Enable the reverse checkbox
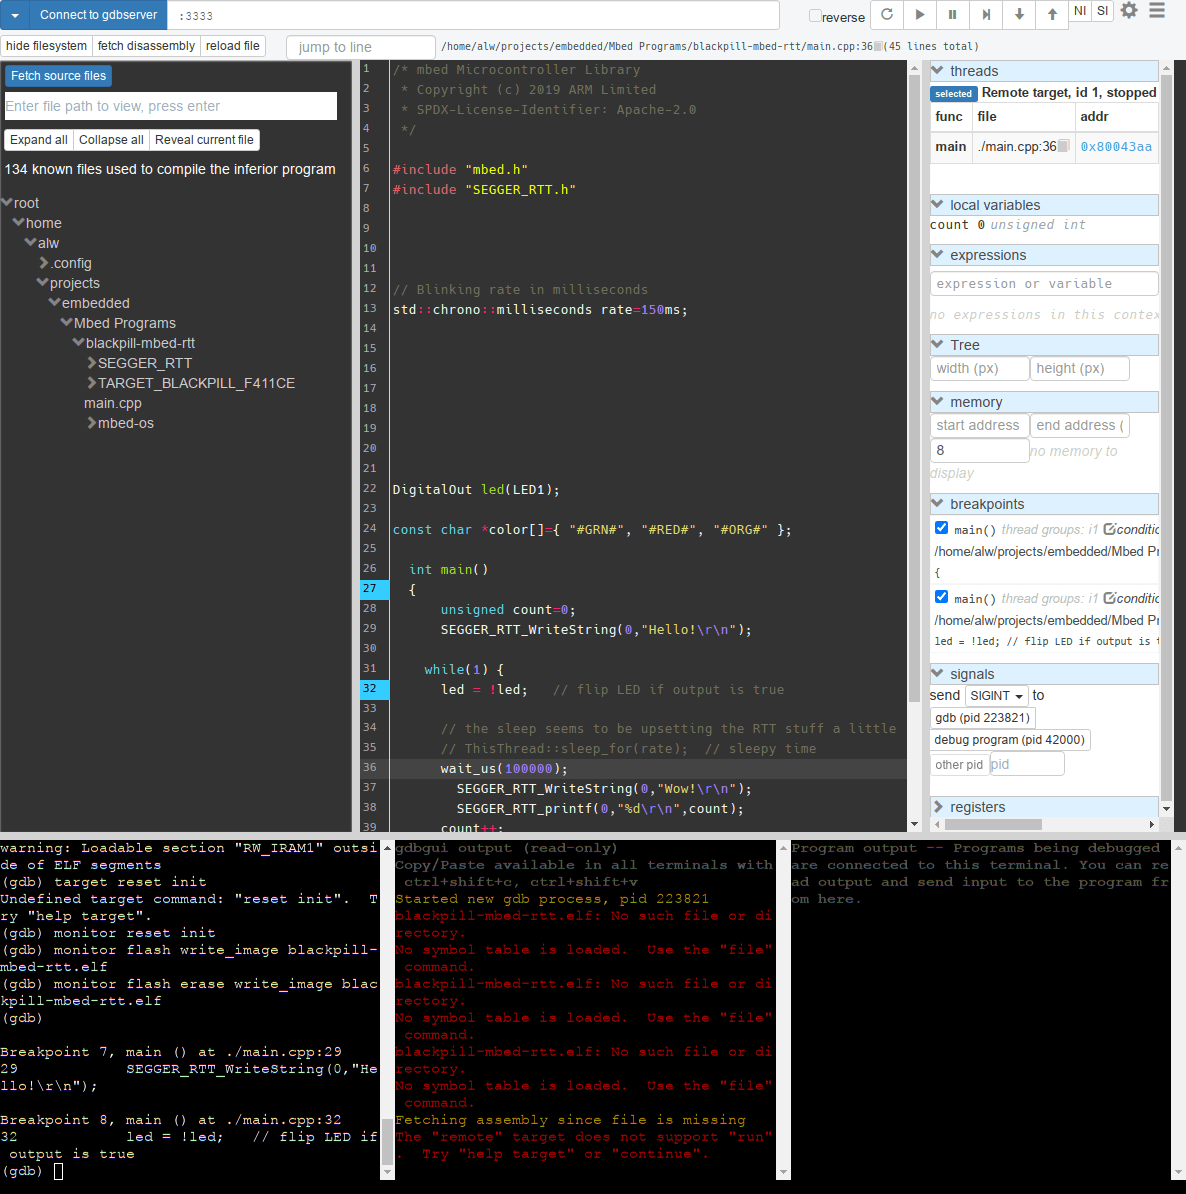This screenshot has width=1186, height=1194. pyautogui.click(x=815, y=16)
